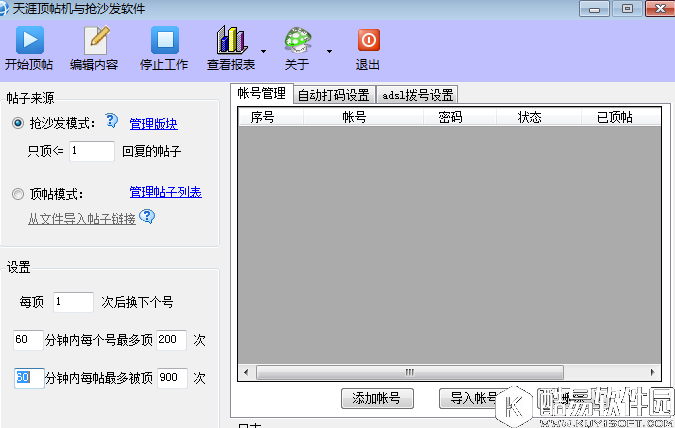Image resolution: width=675 pixels, height=428 pixels.
Task: Minimize the 天涯顶帖机 window
Action: coord(594,9)
